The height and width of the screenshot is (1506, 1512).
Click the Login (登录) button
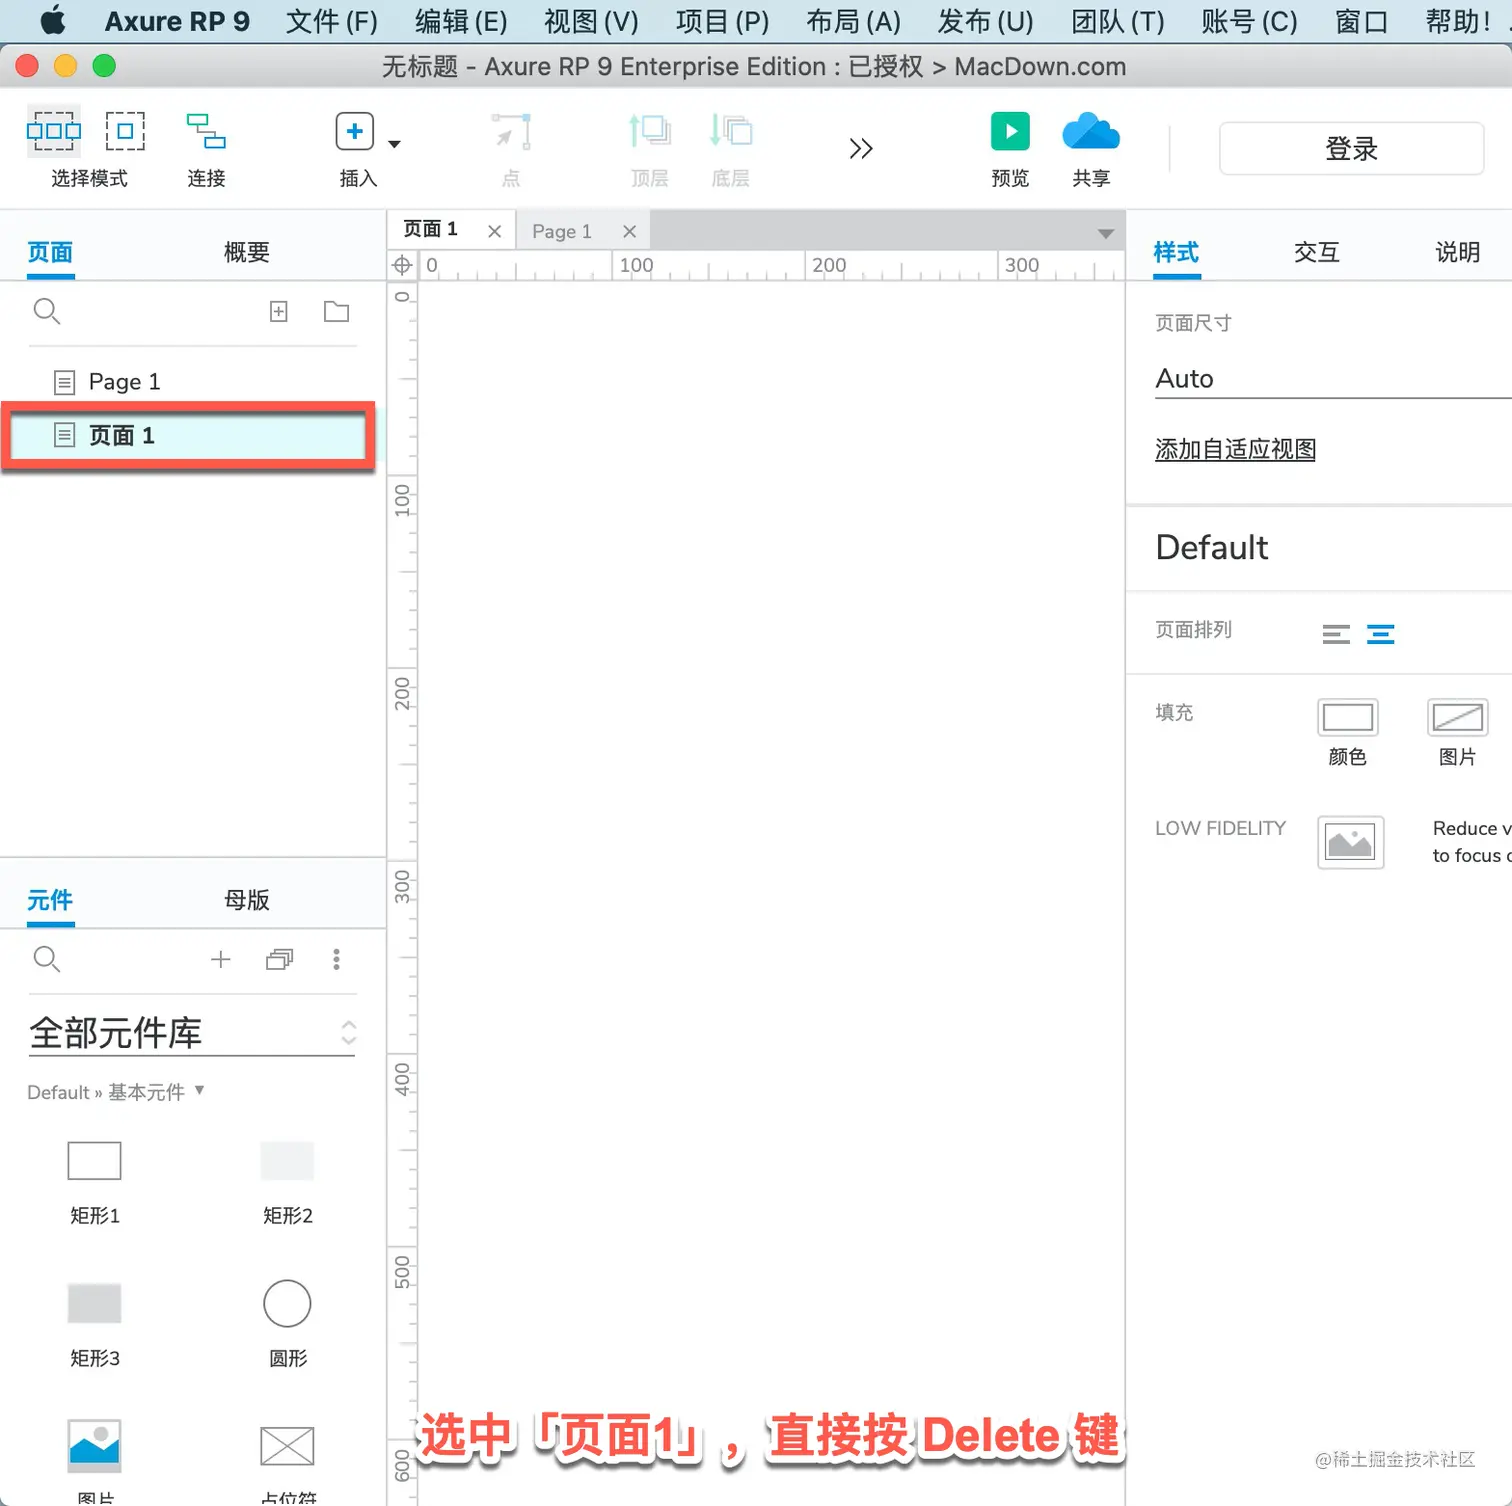(1351, 149)
